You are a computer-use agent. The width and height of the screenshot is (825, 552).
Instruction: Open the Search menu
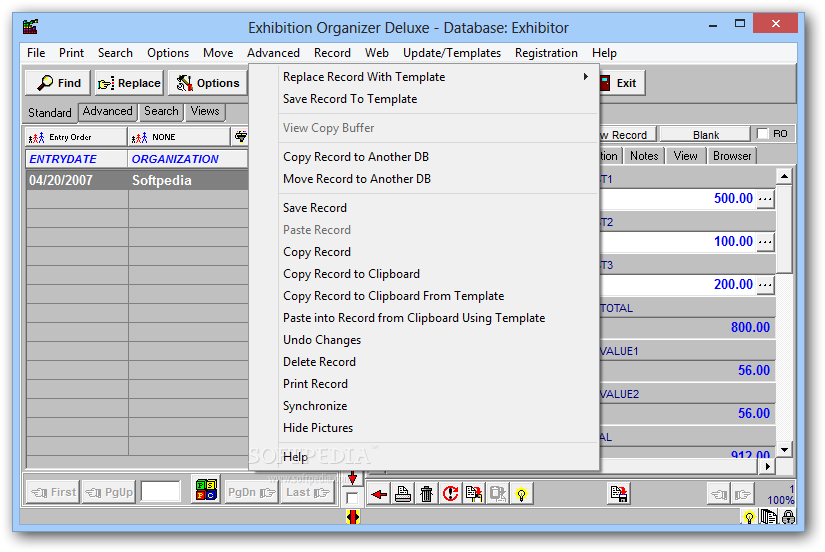click(x=115, y=53)
